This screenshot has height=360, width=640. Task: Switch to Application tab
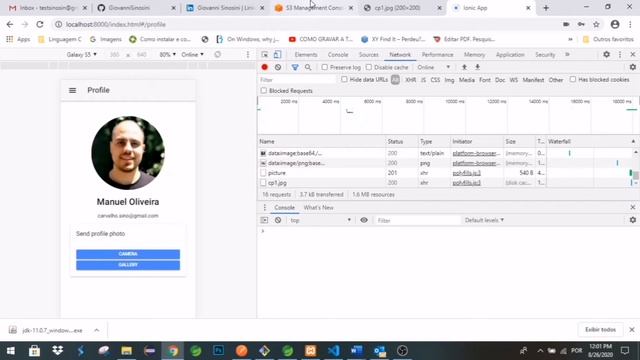510,54
